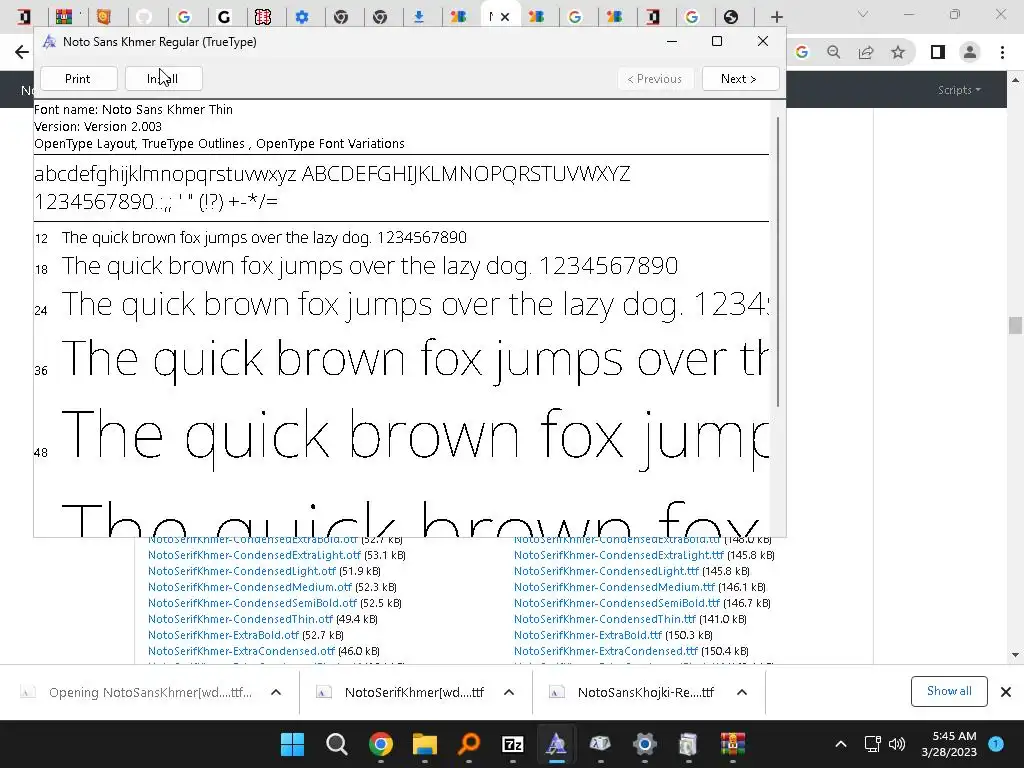Screen dimensions: 1024x768
Task: Open clock and date in taskbar
Action: tap(949, 744)
